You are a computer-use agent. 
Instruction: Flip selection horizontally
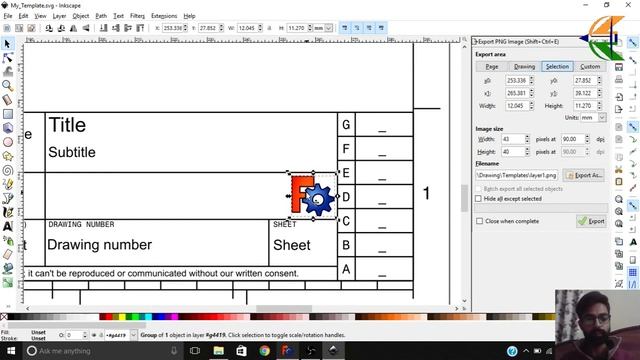coord(73,28)
